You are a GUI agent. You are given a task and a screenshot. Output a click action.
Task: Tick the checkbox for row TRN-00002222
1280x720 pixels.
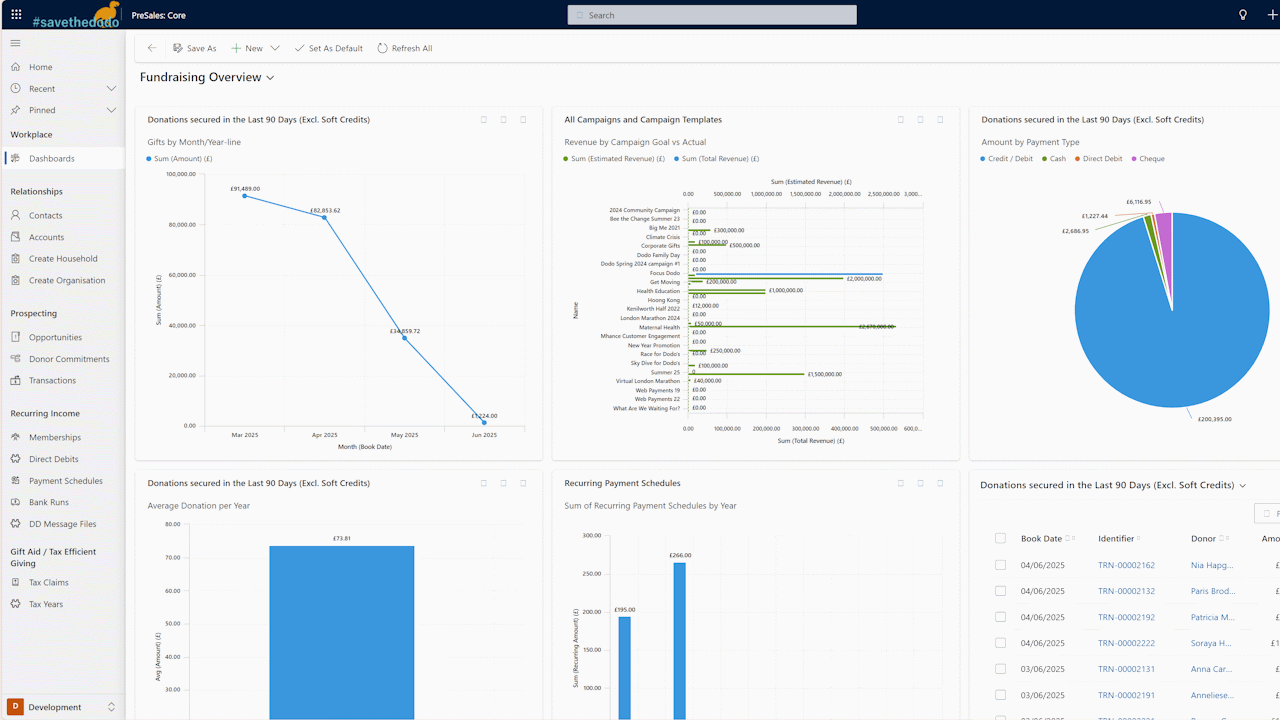tap(1000, 643)
